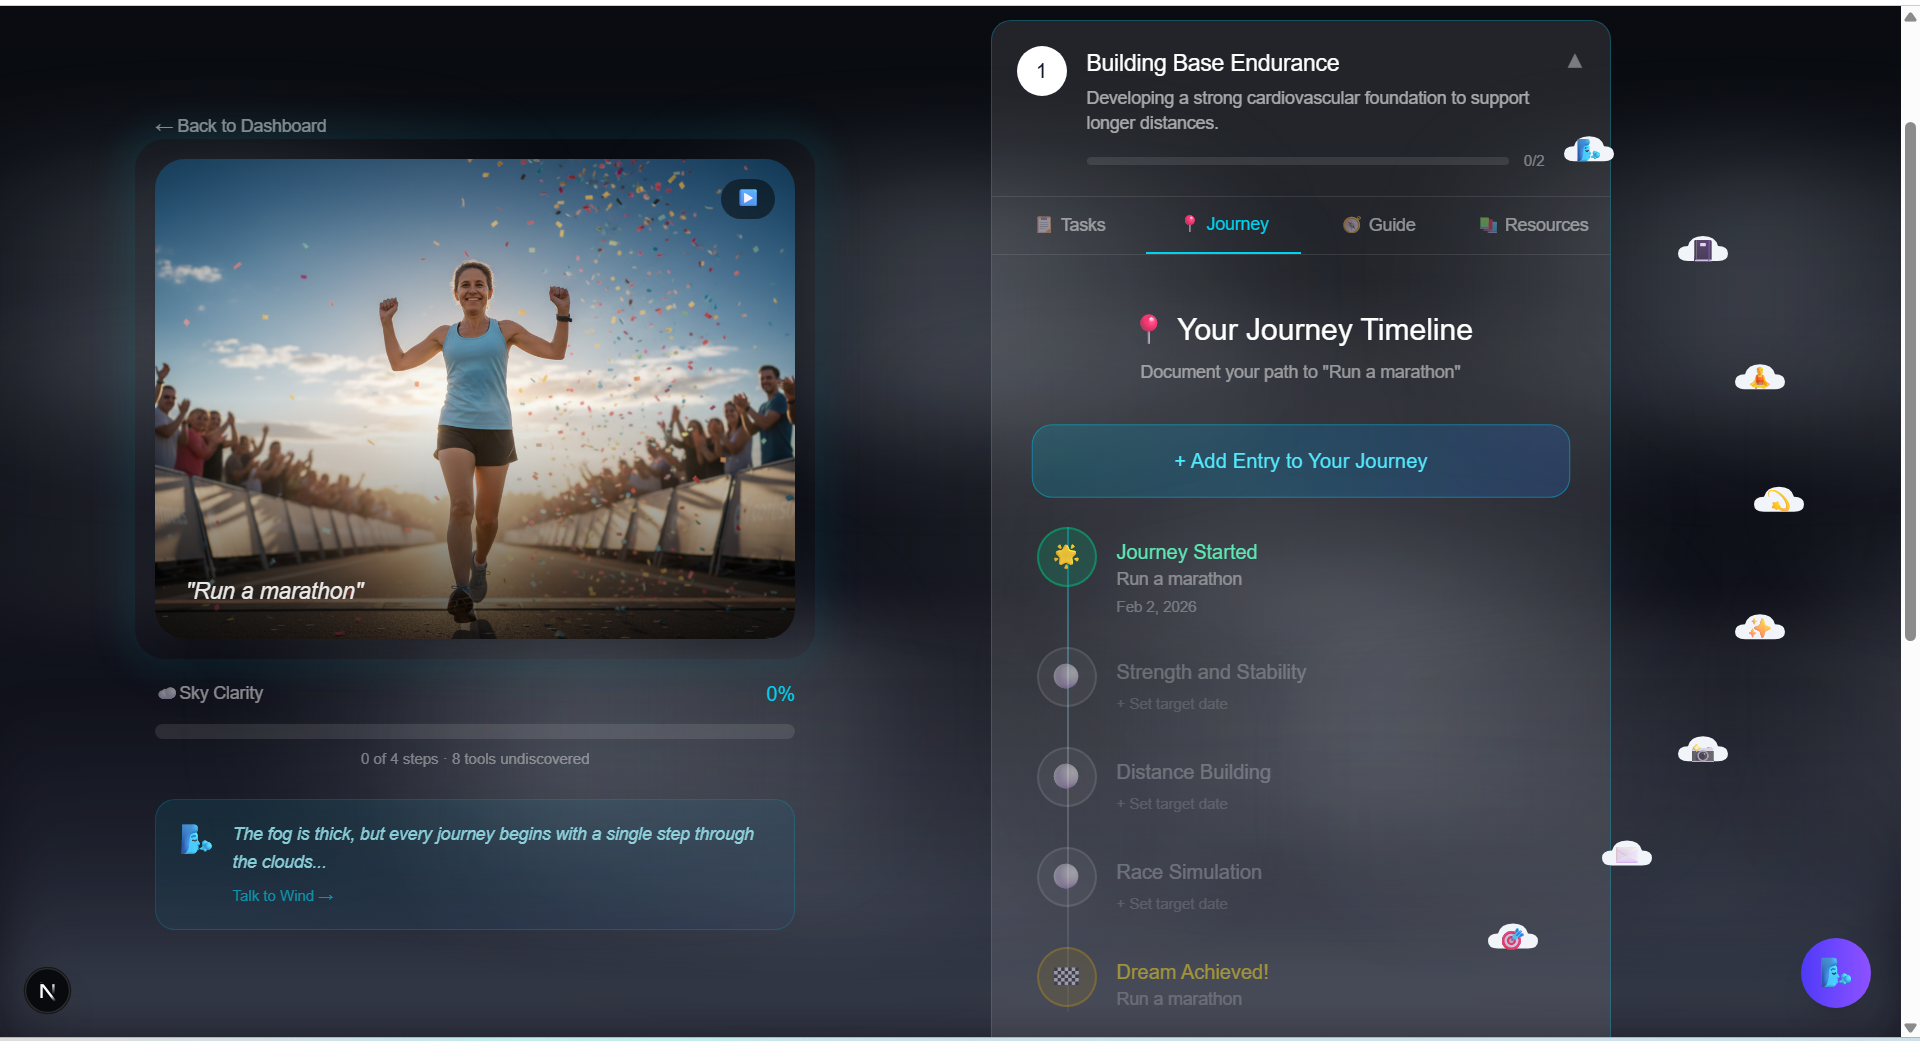This screenshot has width=1920, height=1041.
Task: Open the Resources tab
Action: pos(1534,225)
